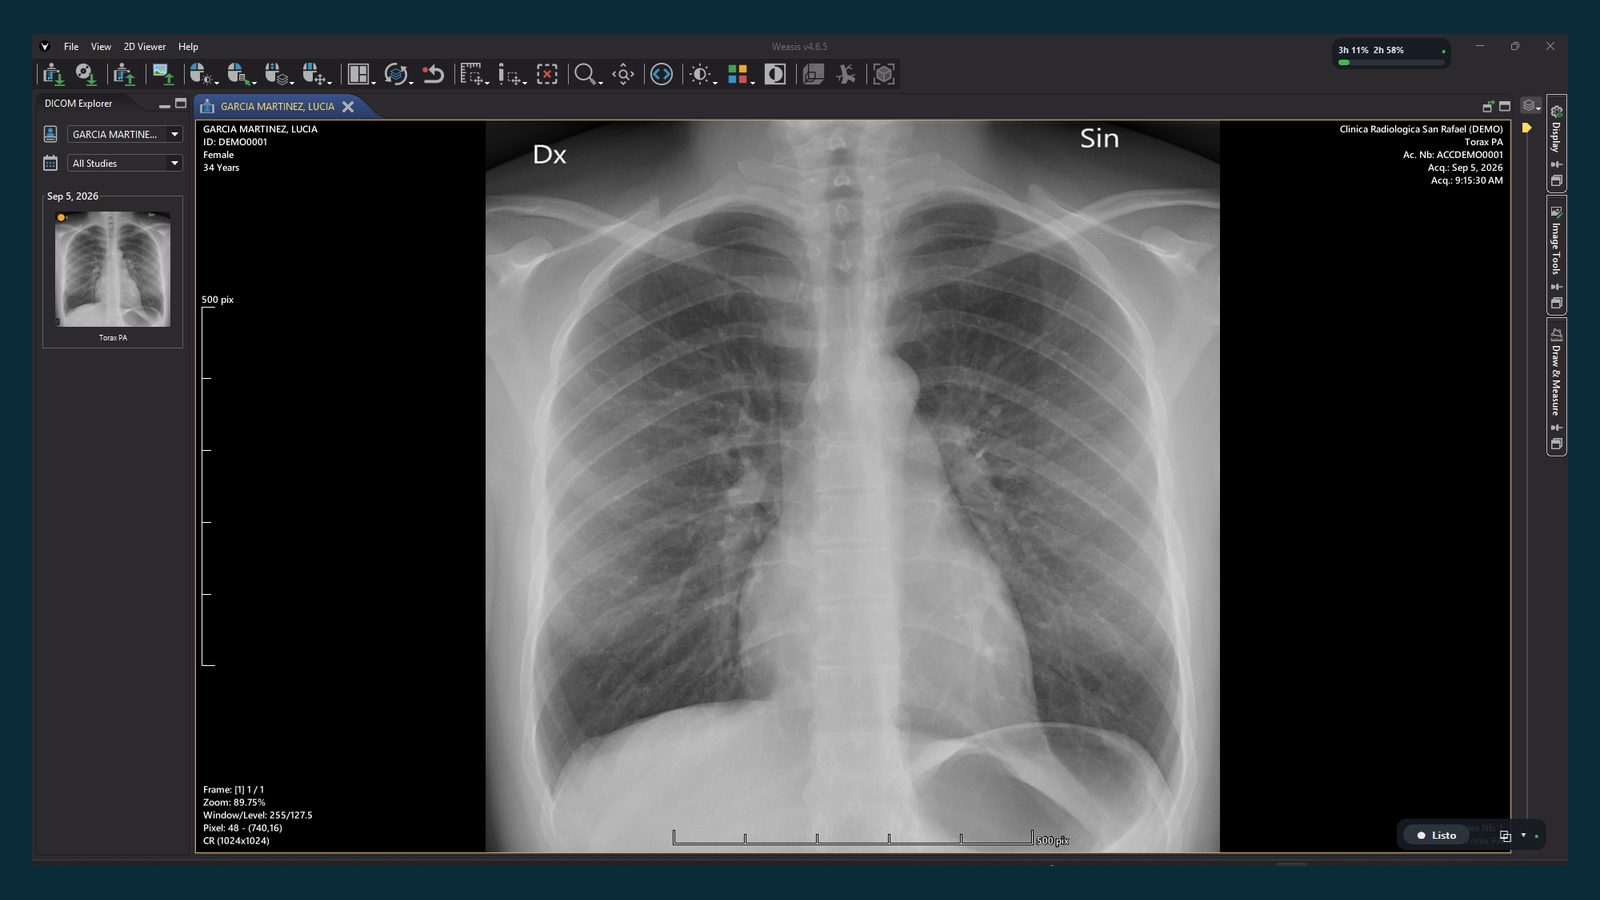Click the reset view icon
Viewport: 1600px width, 900px height.
(433, 74)
